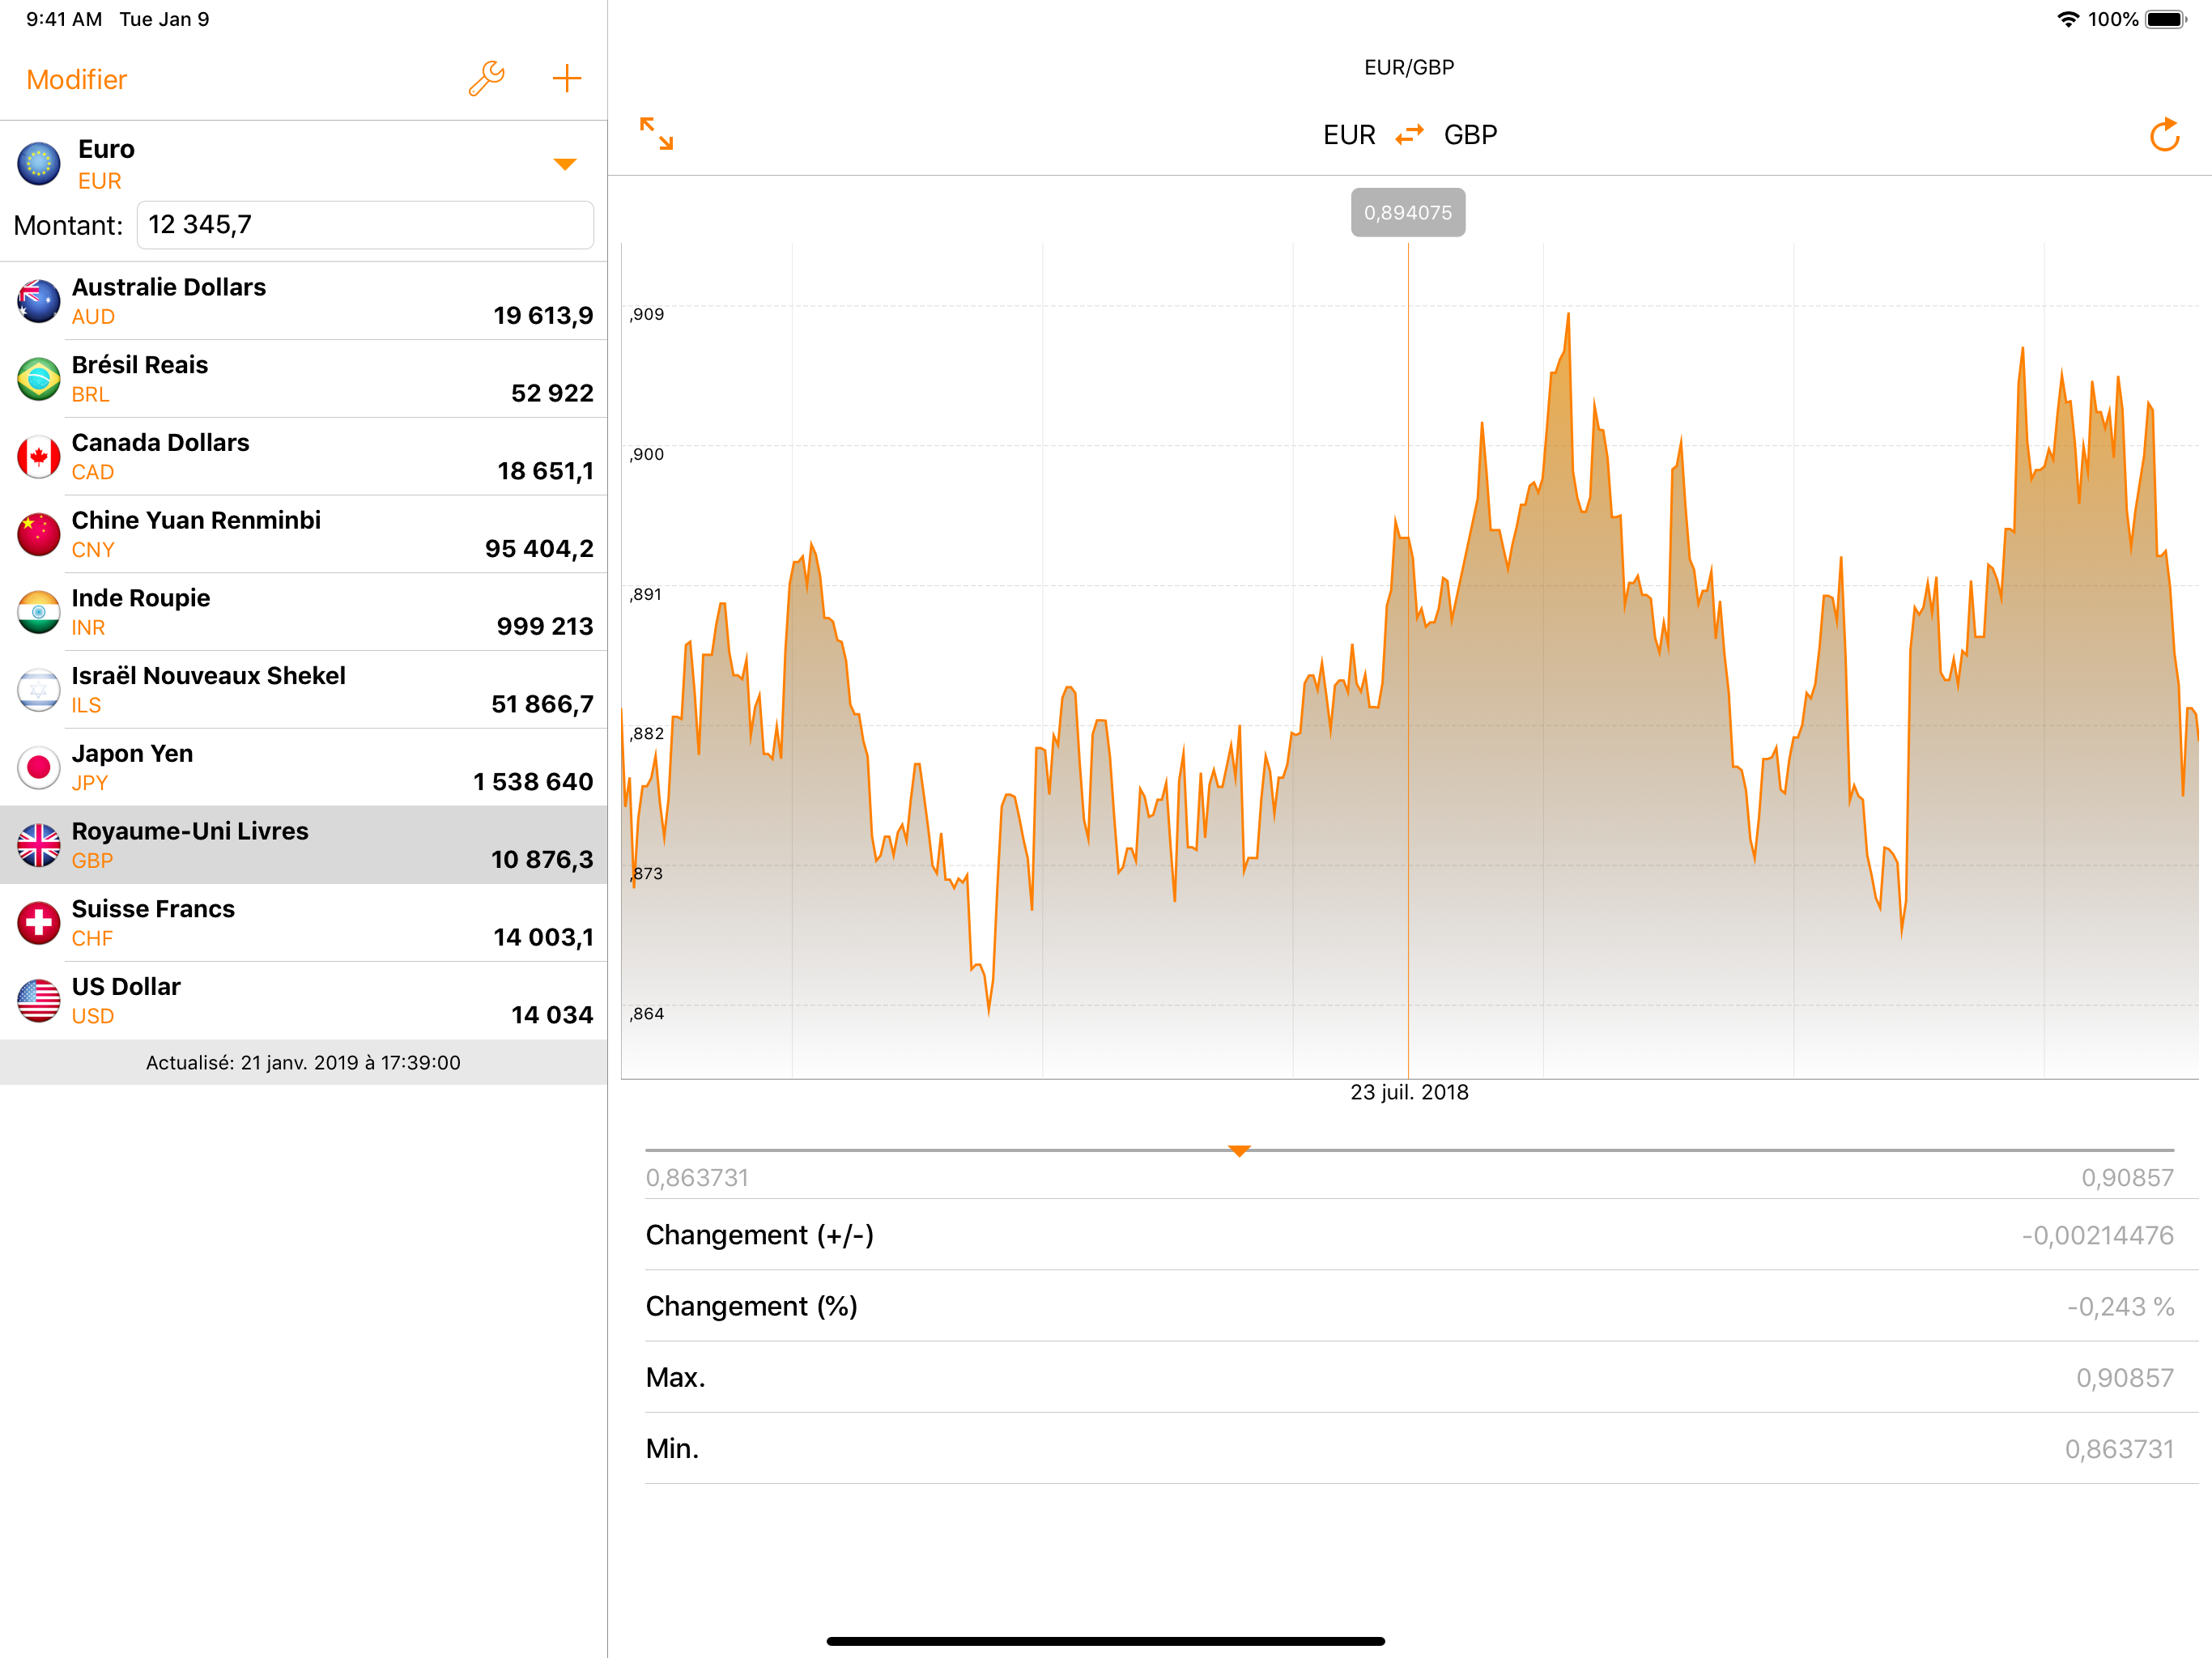Tap the plus icon to add currency
Screen dimensions: 2212x1658
coord(566,78)
